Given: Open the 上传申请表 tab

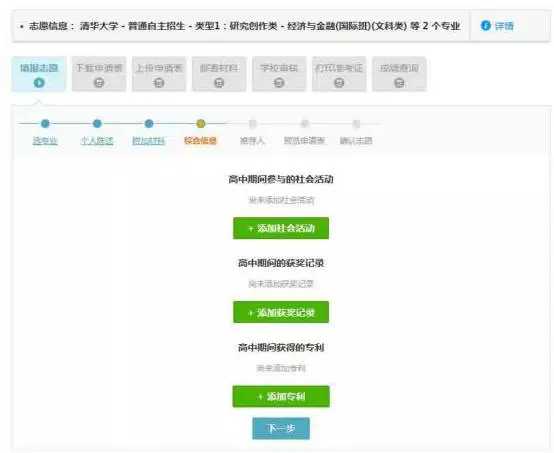Looking at the screenshot, I should (x=159, y=74).
